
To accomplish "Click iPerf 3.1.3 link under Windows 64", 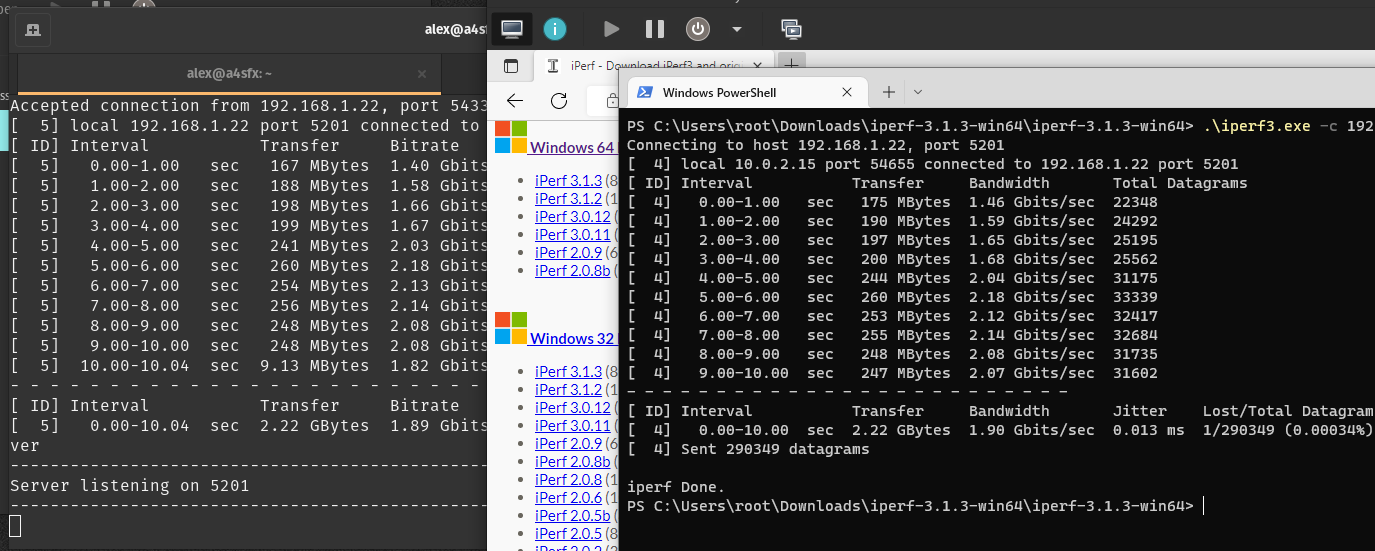I will pos(568,180).
